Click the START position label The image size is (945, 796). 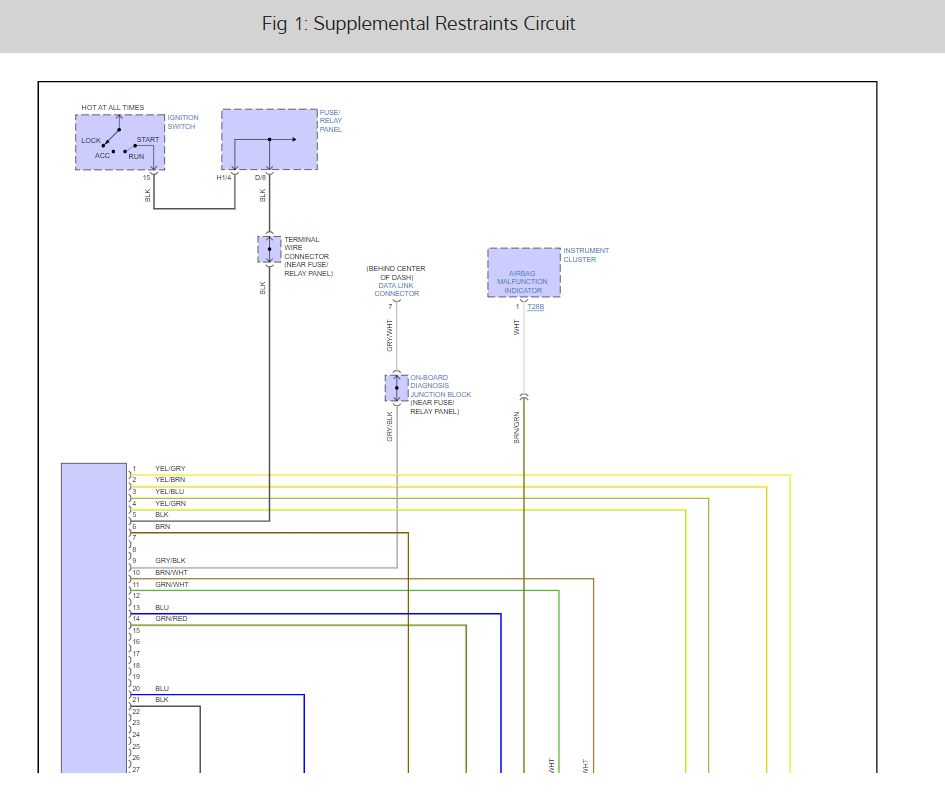pos(148,139)
